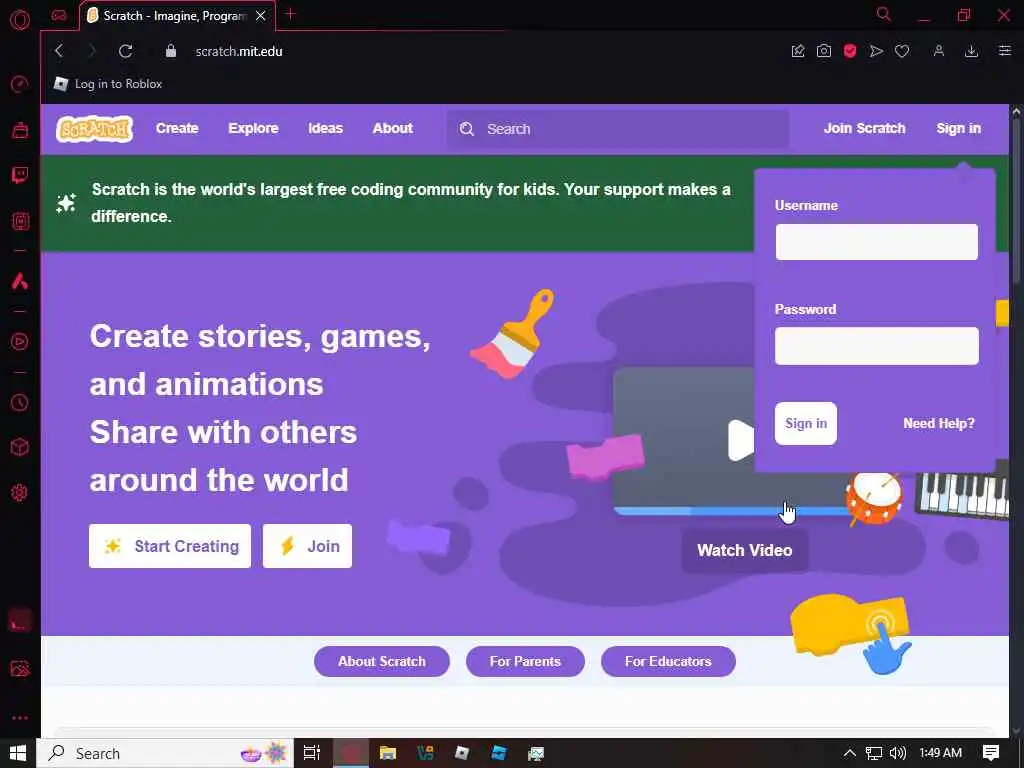Open the Windows notification center
The height and width of the screenshot is (768, 1024).
[991, 753]
